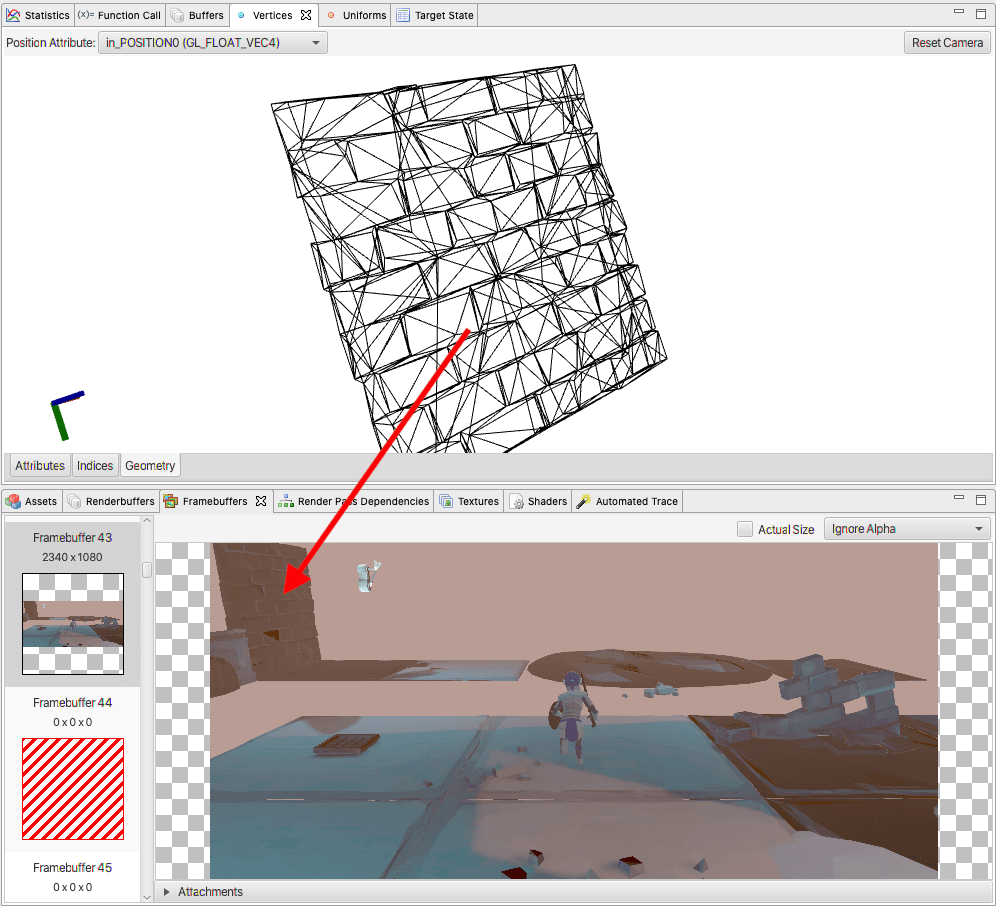The width and height of the screenshot is (996, 906).
Task: Close the Framebuffers tab
Action: pos(261,501)
